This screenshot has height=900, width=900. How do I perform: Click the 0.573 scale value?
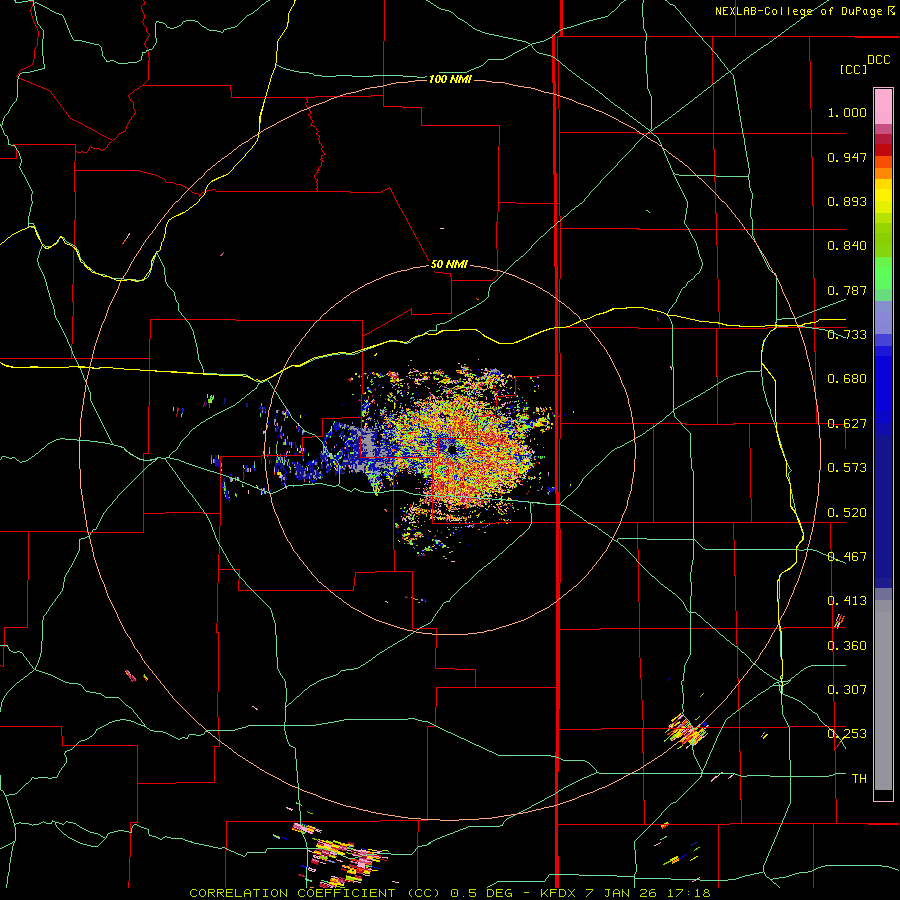(x=847, y=468)
